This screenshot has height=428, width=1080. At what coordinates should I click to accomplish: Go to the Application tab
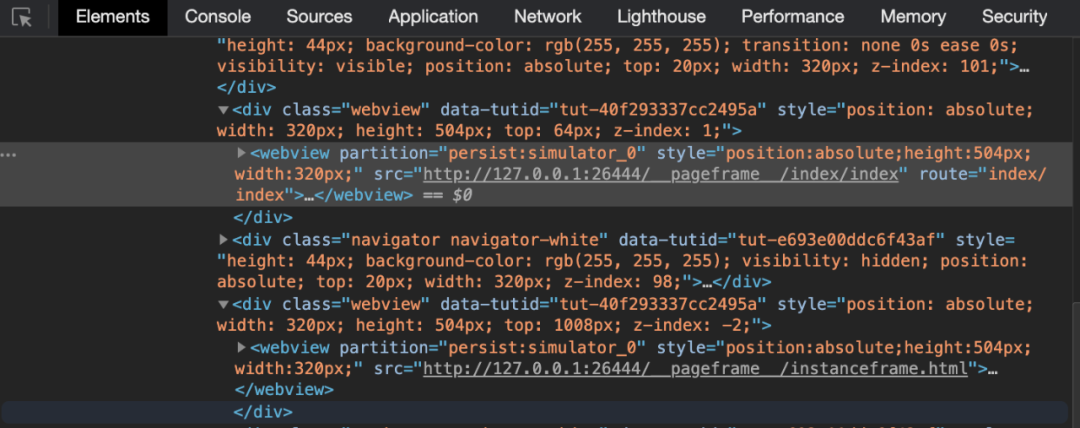pos(433,17)
